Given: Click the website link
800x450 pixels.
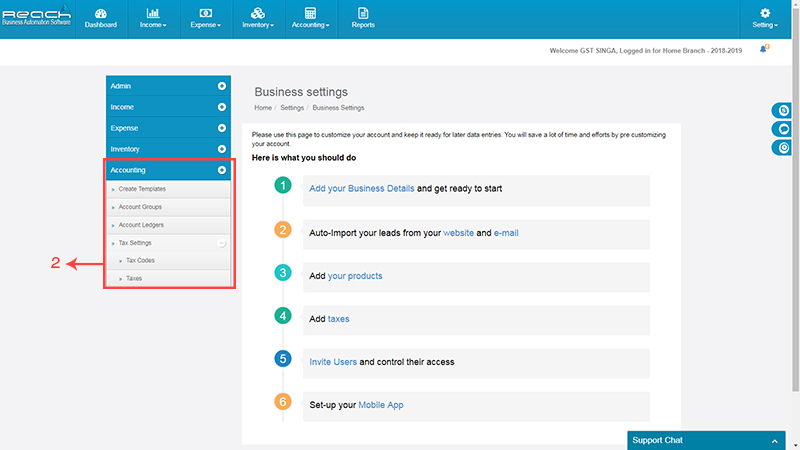Looking at the screenshot, I should 458,233.
